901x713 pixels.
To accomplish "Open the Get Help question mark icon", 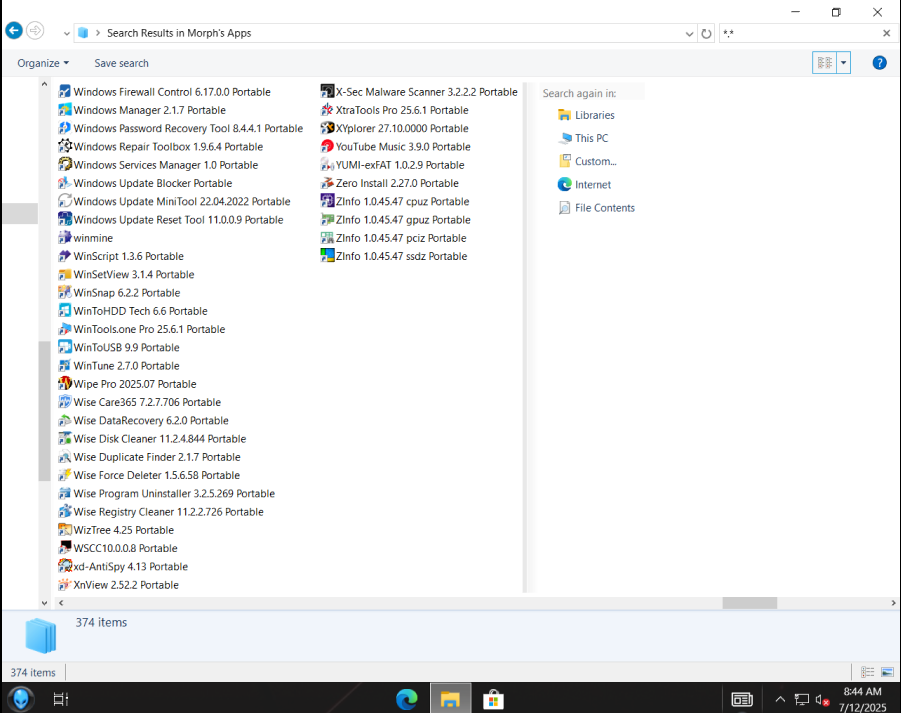I will pyautogui.click(x=879, y=63).
